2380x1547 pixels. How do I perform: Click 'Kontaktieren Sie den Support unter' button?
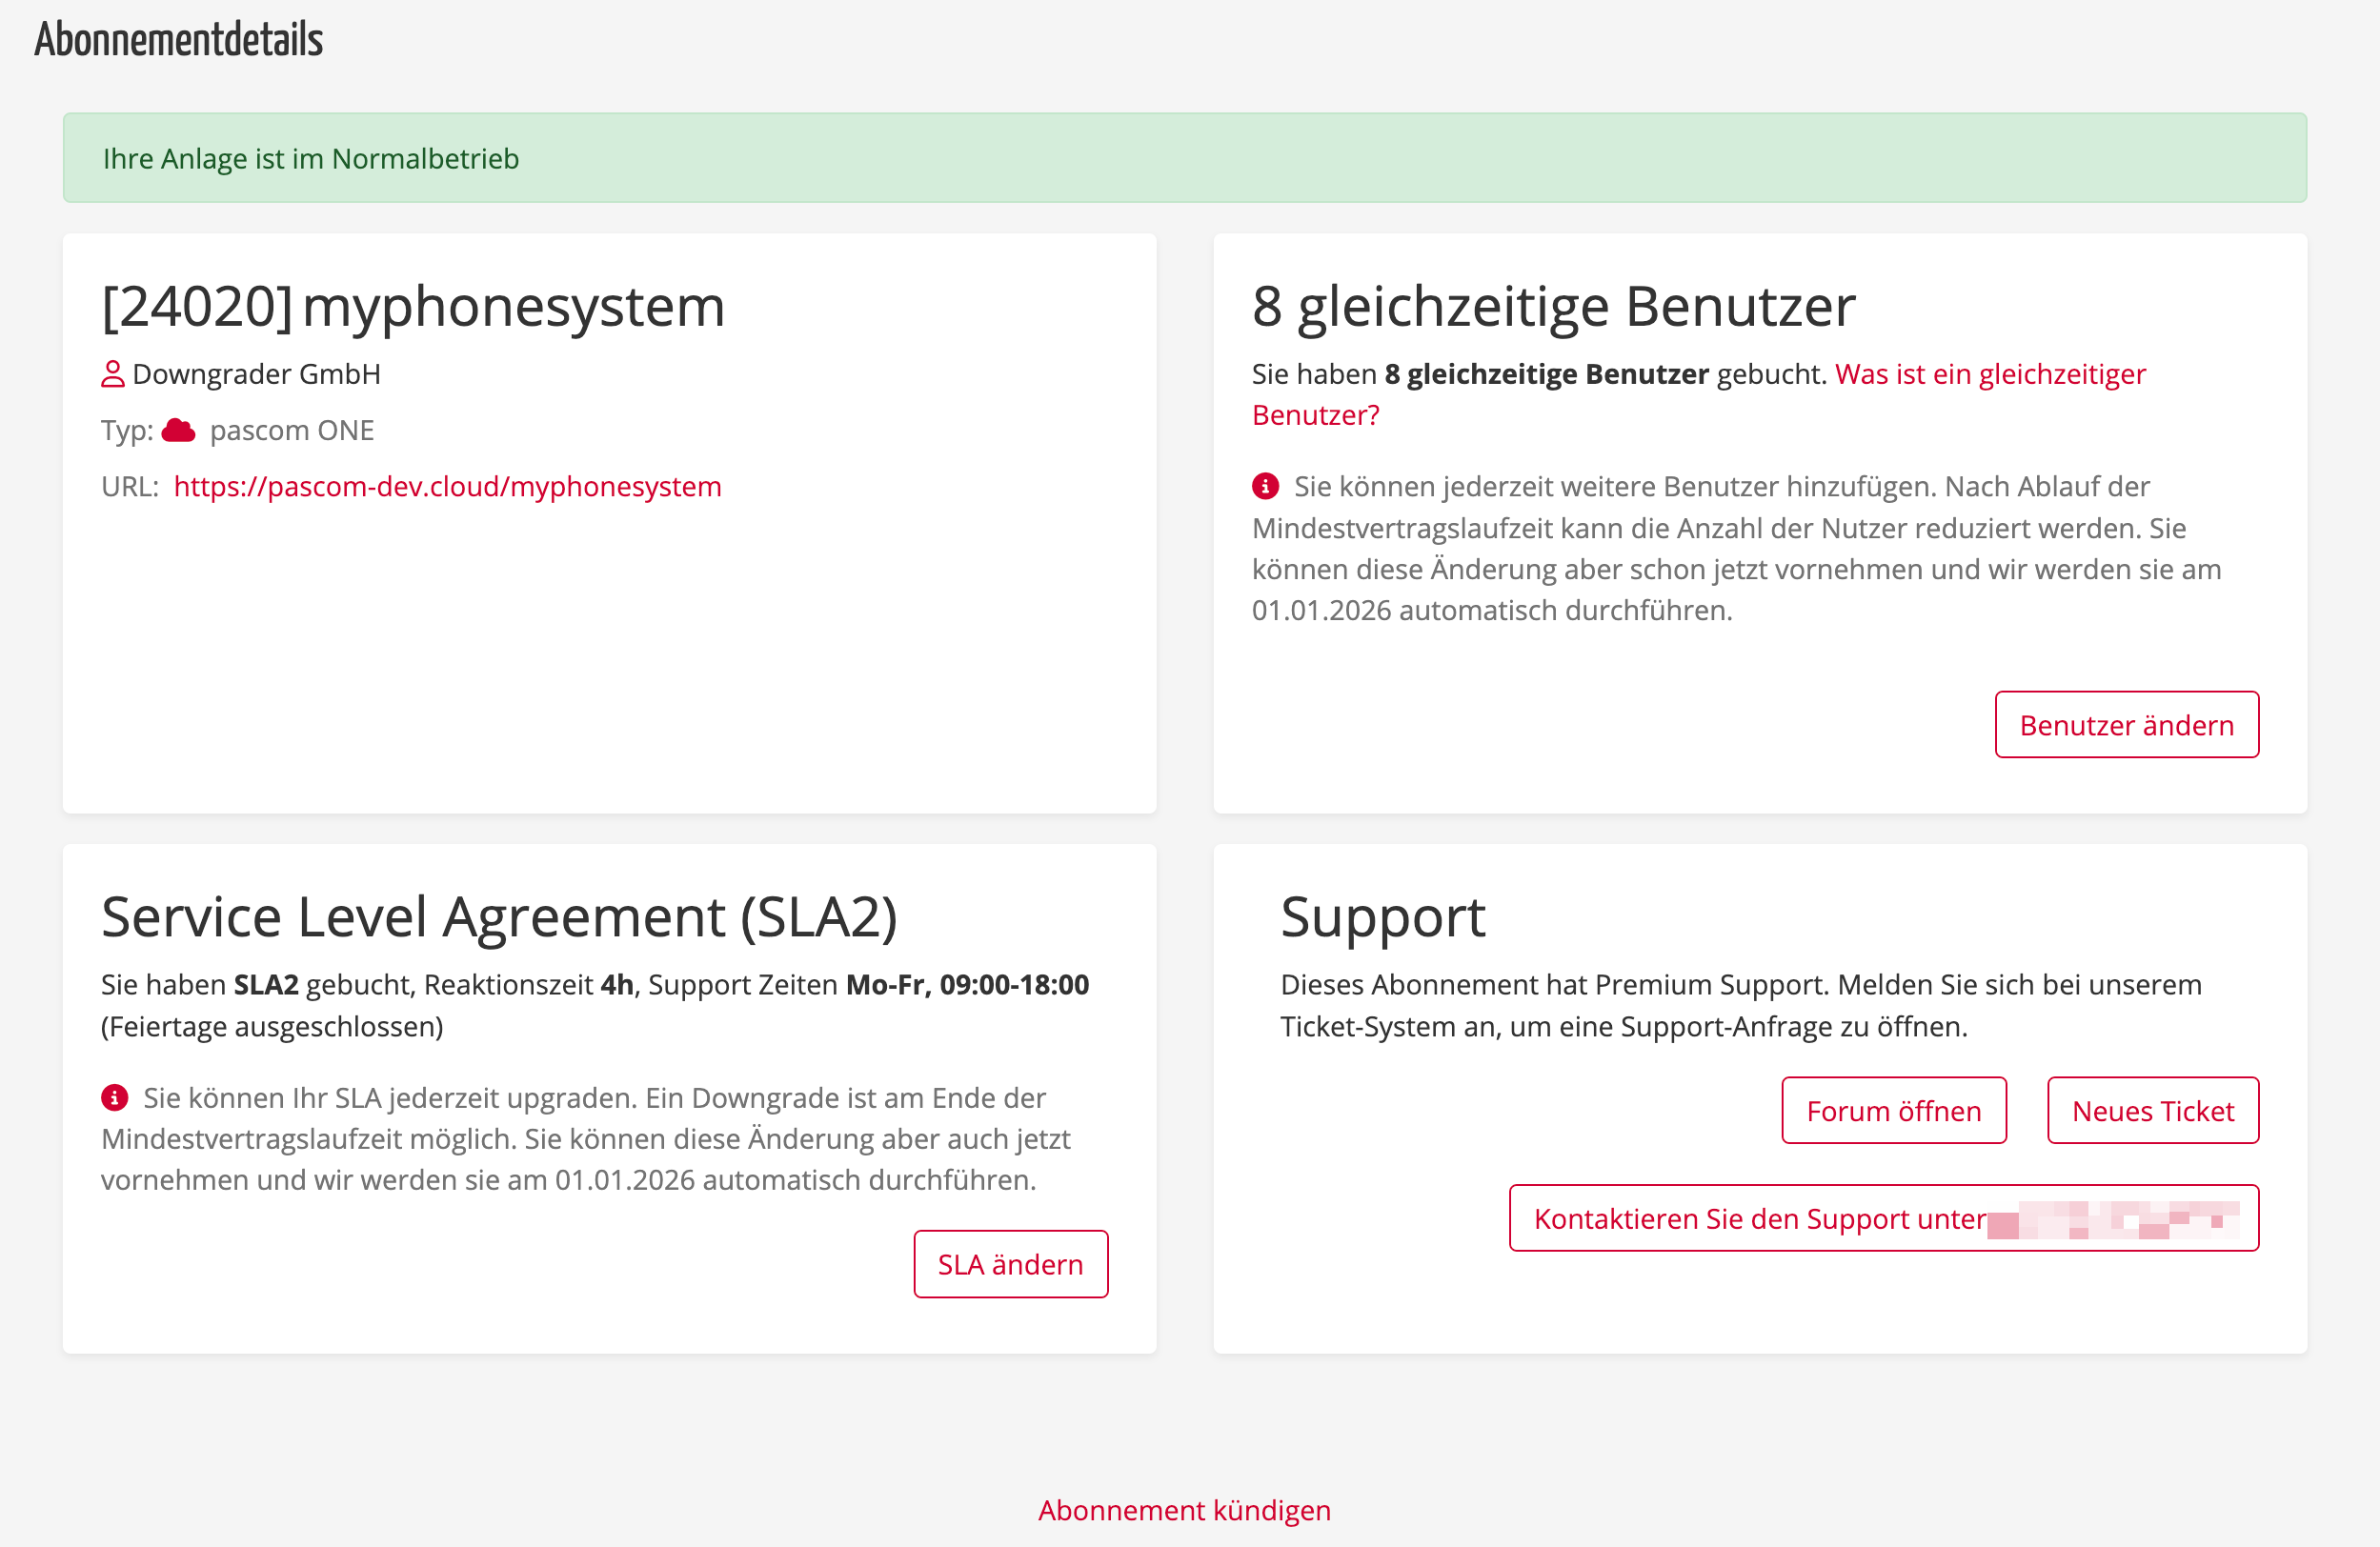pyautogui.click(x=1883, y=1219)
